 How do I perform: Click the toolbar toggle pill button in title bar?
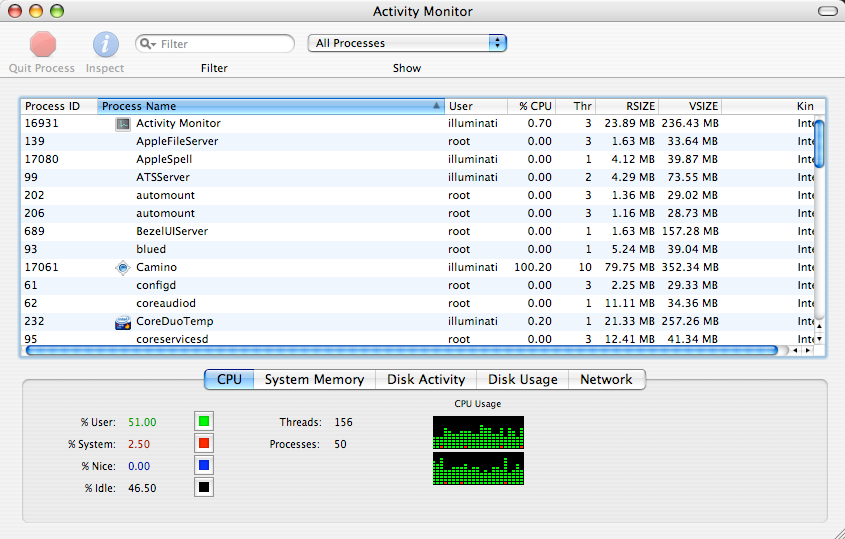(828, 11)
